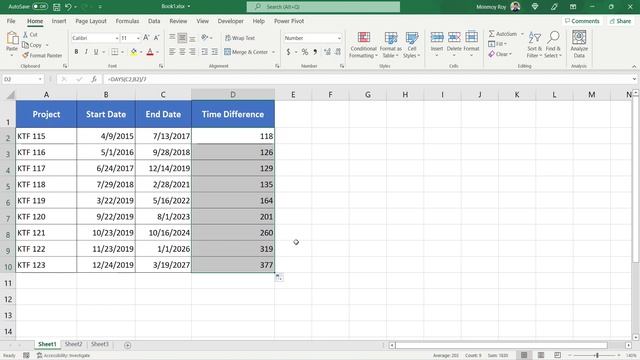
Task: Click the Format Painter brush
Action: 25,55
